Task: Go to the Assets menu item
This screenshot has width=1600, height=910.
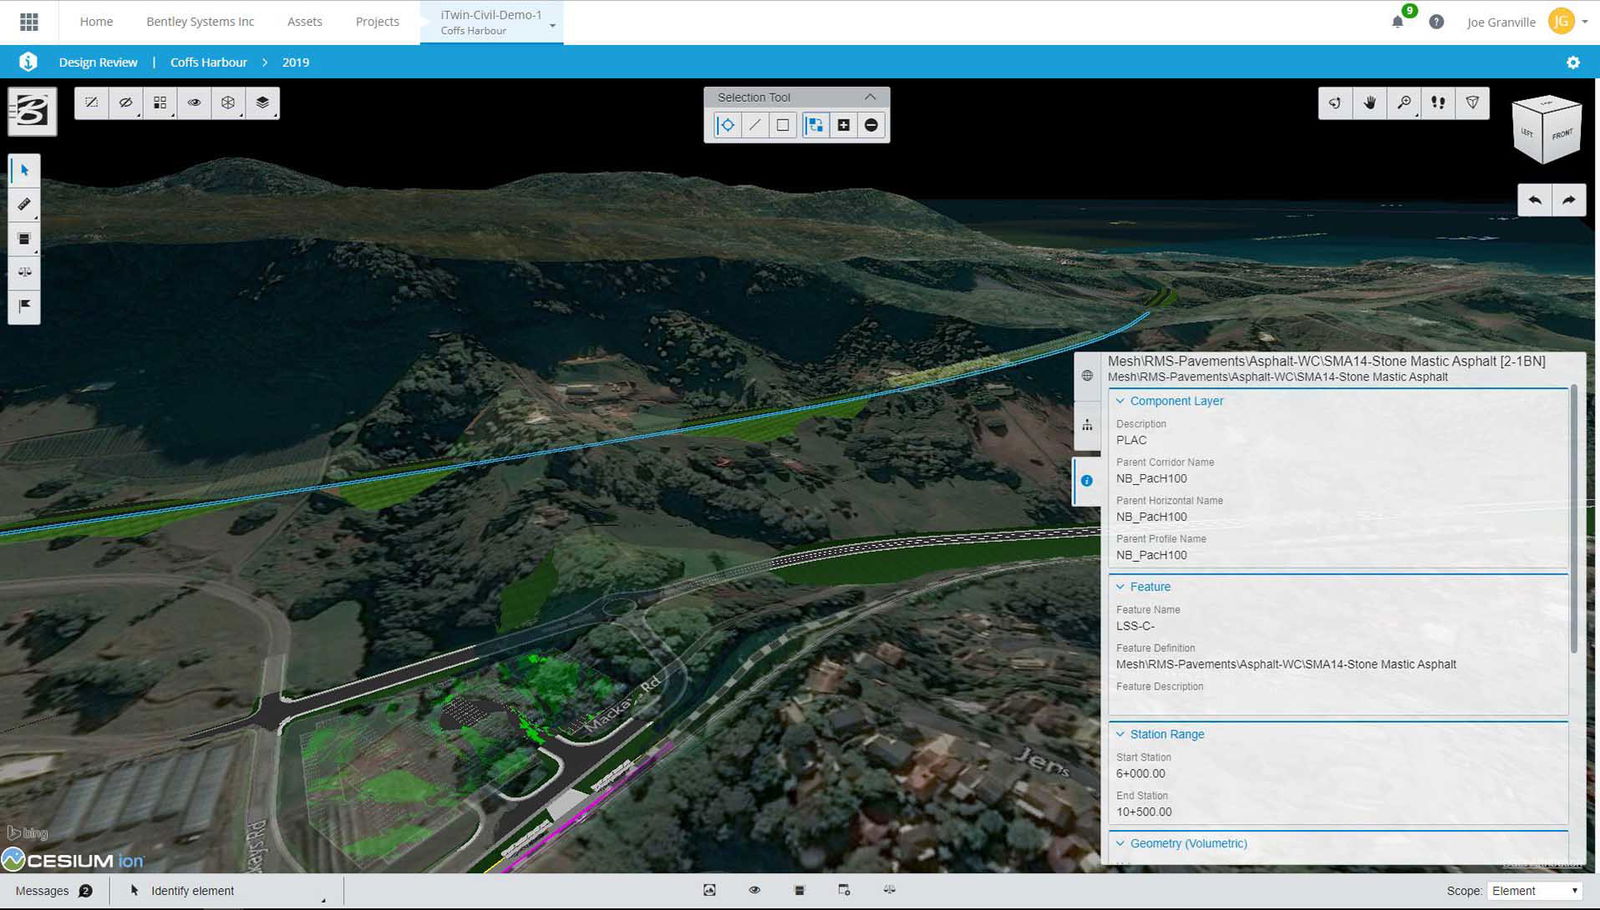Action: [x=305, y=22]
